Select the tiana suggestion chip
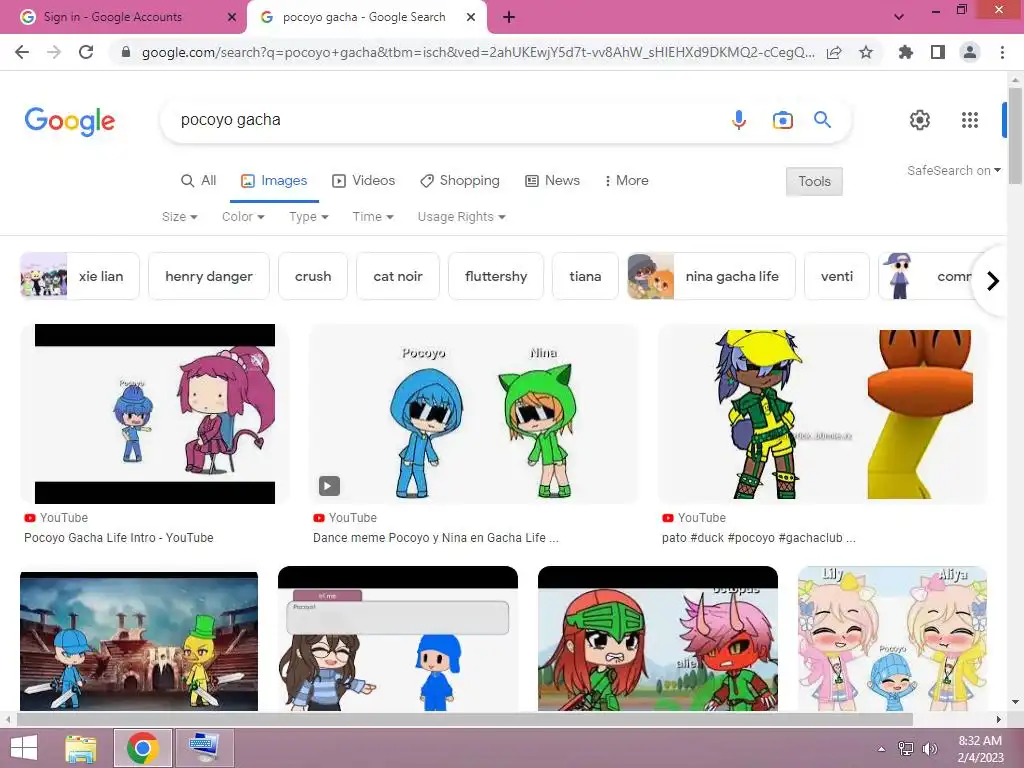 (585, 276)
